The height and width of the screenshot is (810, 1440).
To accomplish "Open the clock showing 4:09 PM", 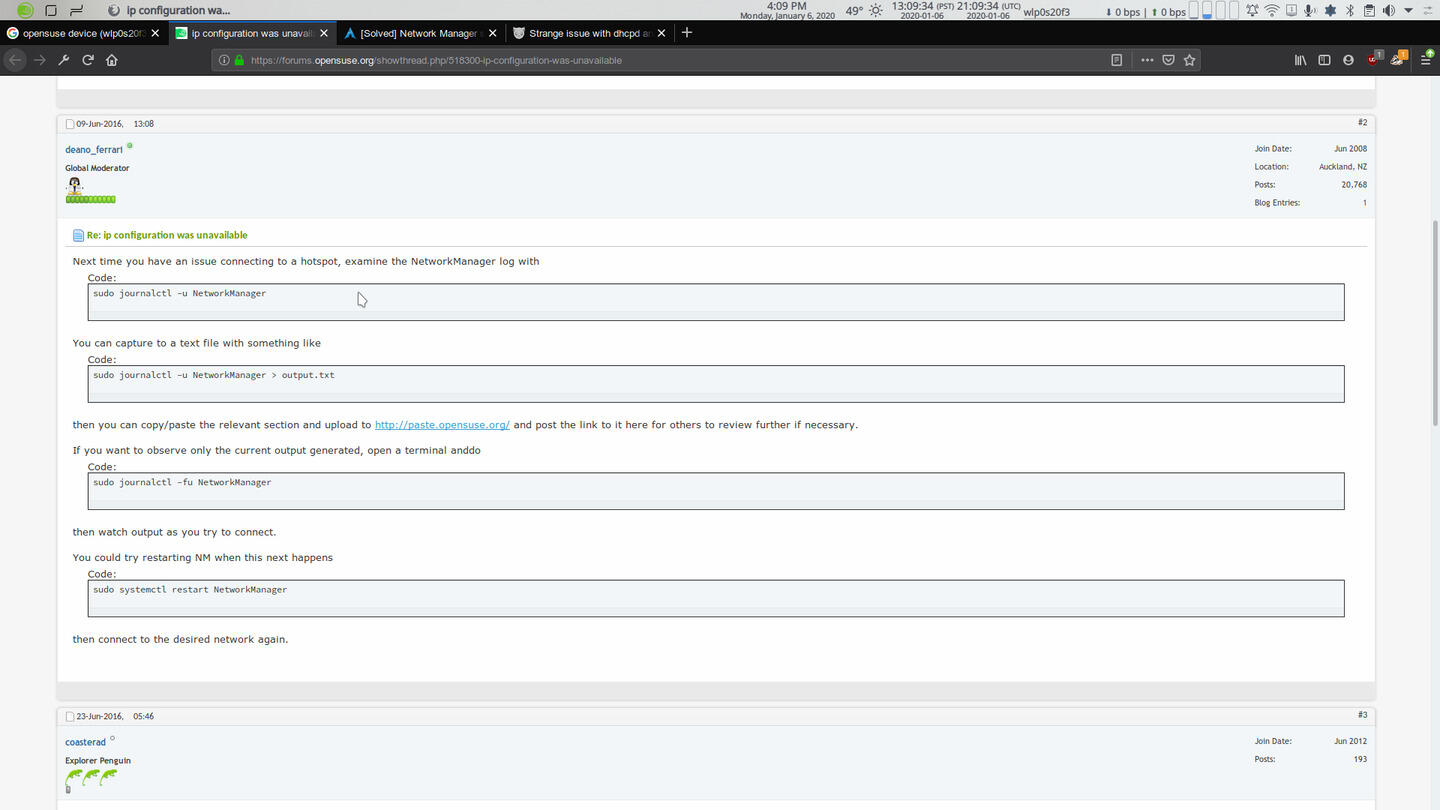I will pos(786,10).
